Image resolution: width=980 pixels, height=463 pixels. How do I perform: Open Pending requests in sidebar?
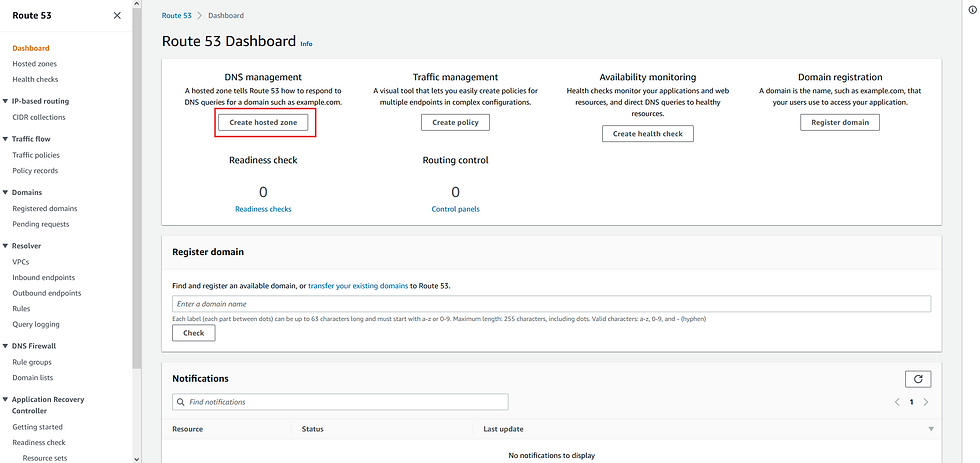coord(41,224)
